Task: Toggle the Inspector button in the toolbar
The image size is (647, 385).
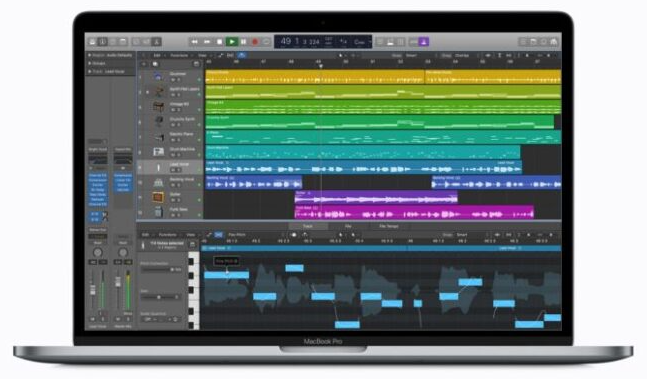Action: tap(103, 42)
